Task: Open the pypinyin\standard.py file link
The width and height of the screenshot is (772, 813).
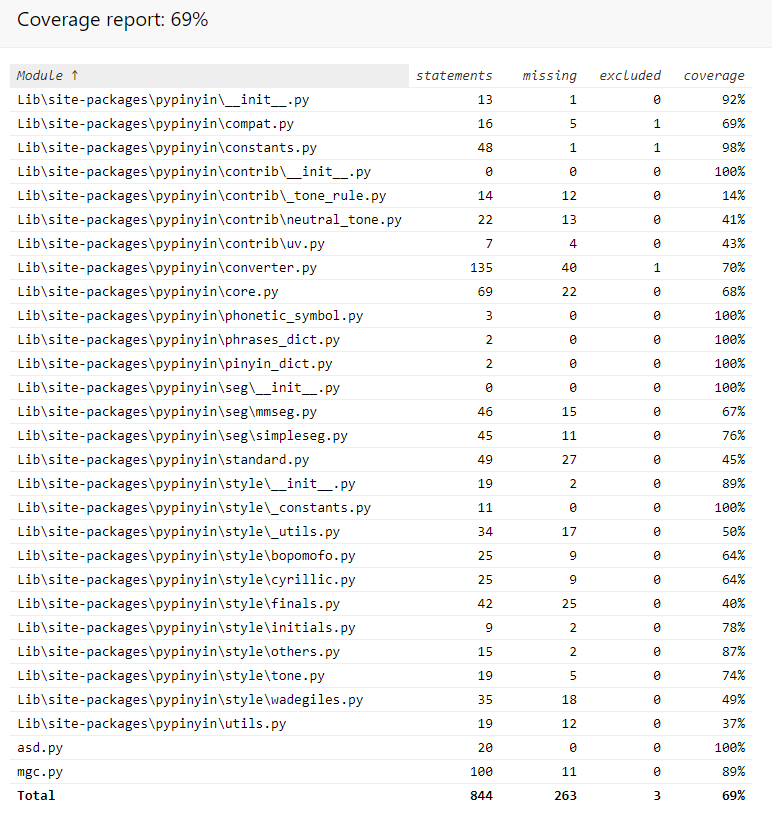Action: point(163,460)
